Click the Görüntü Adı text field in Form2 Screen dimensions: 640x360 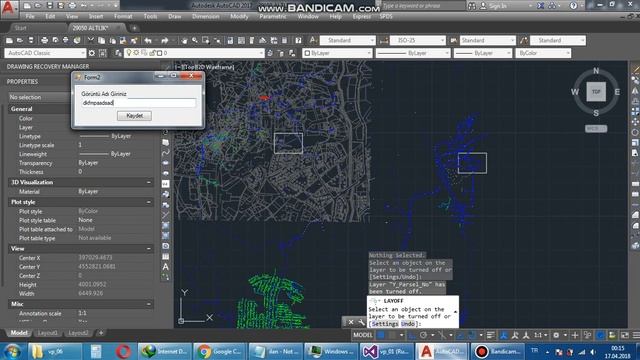coord(138,103)
